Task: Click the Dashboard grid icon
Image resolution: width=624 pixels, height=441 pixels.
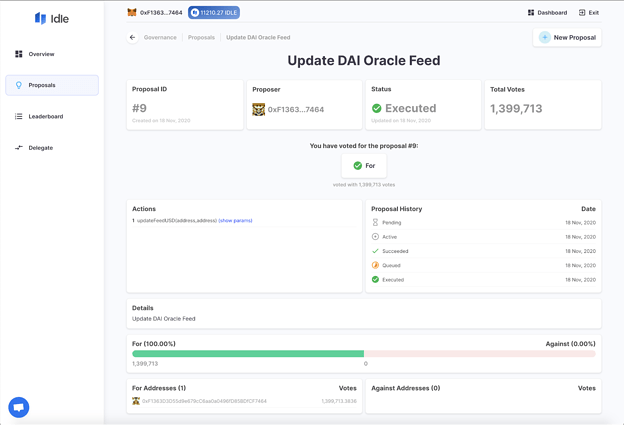Action: point(531,13)
